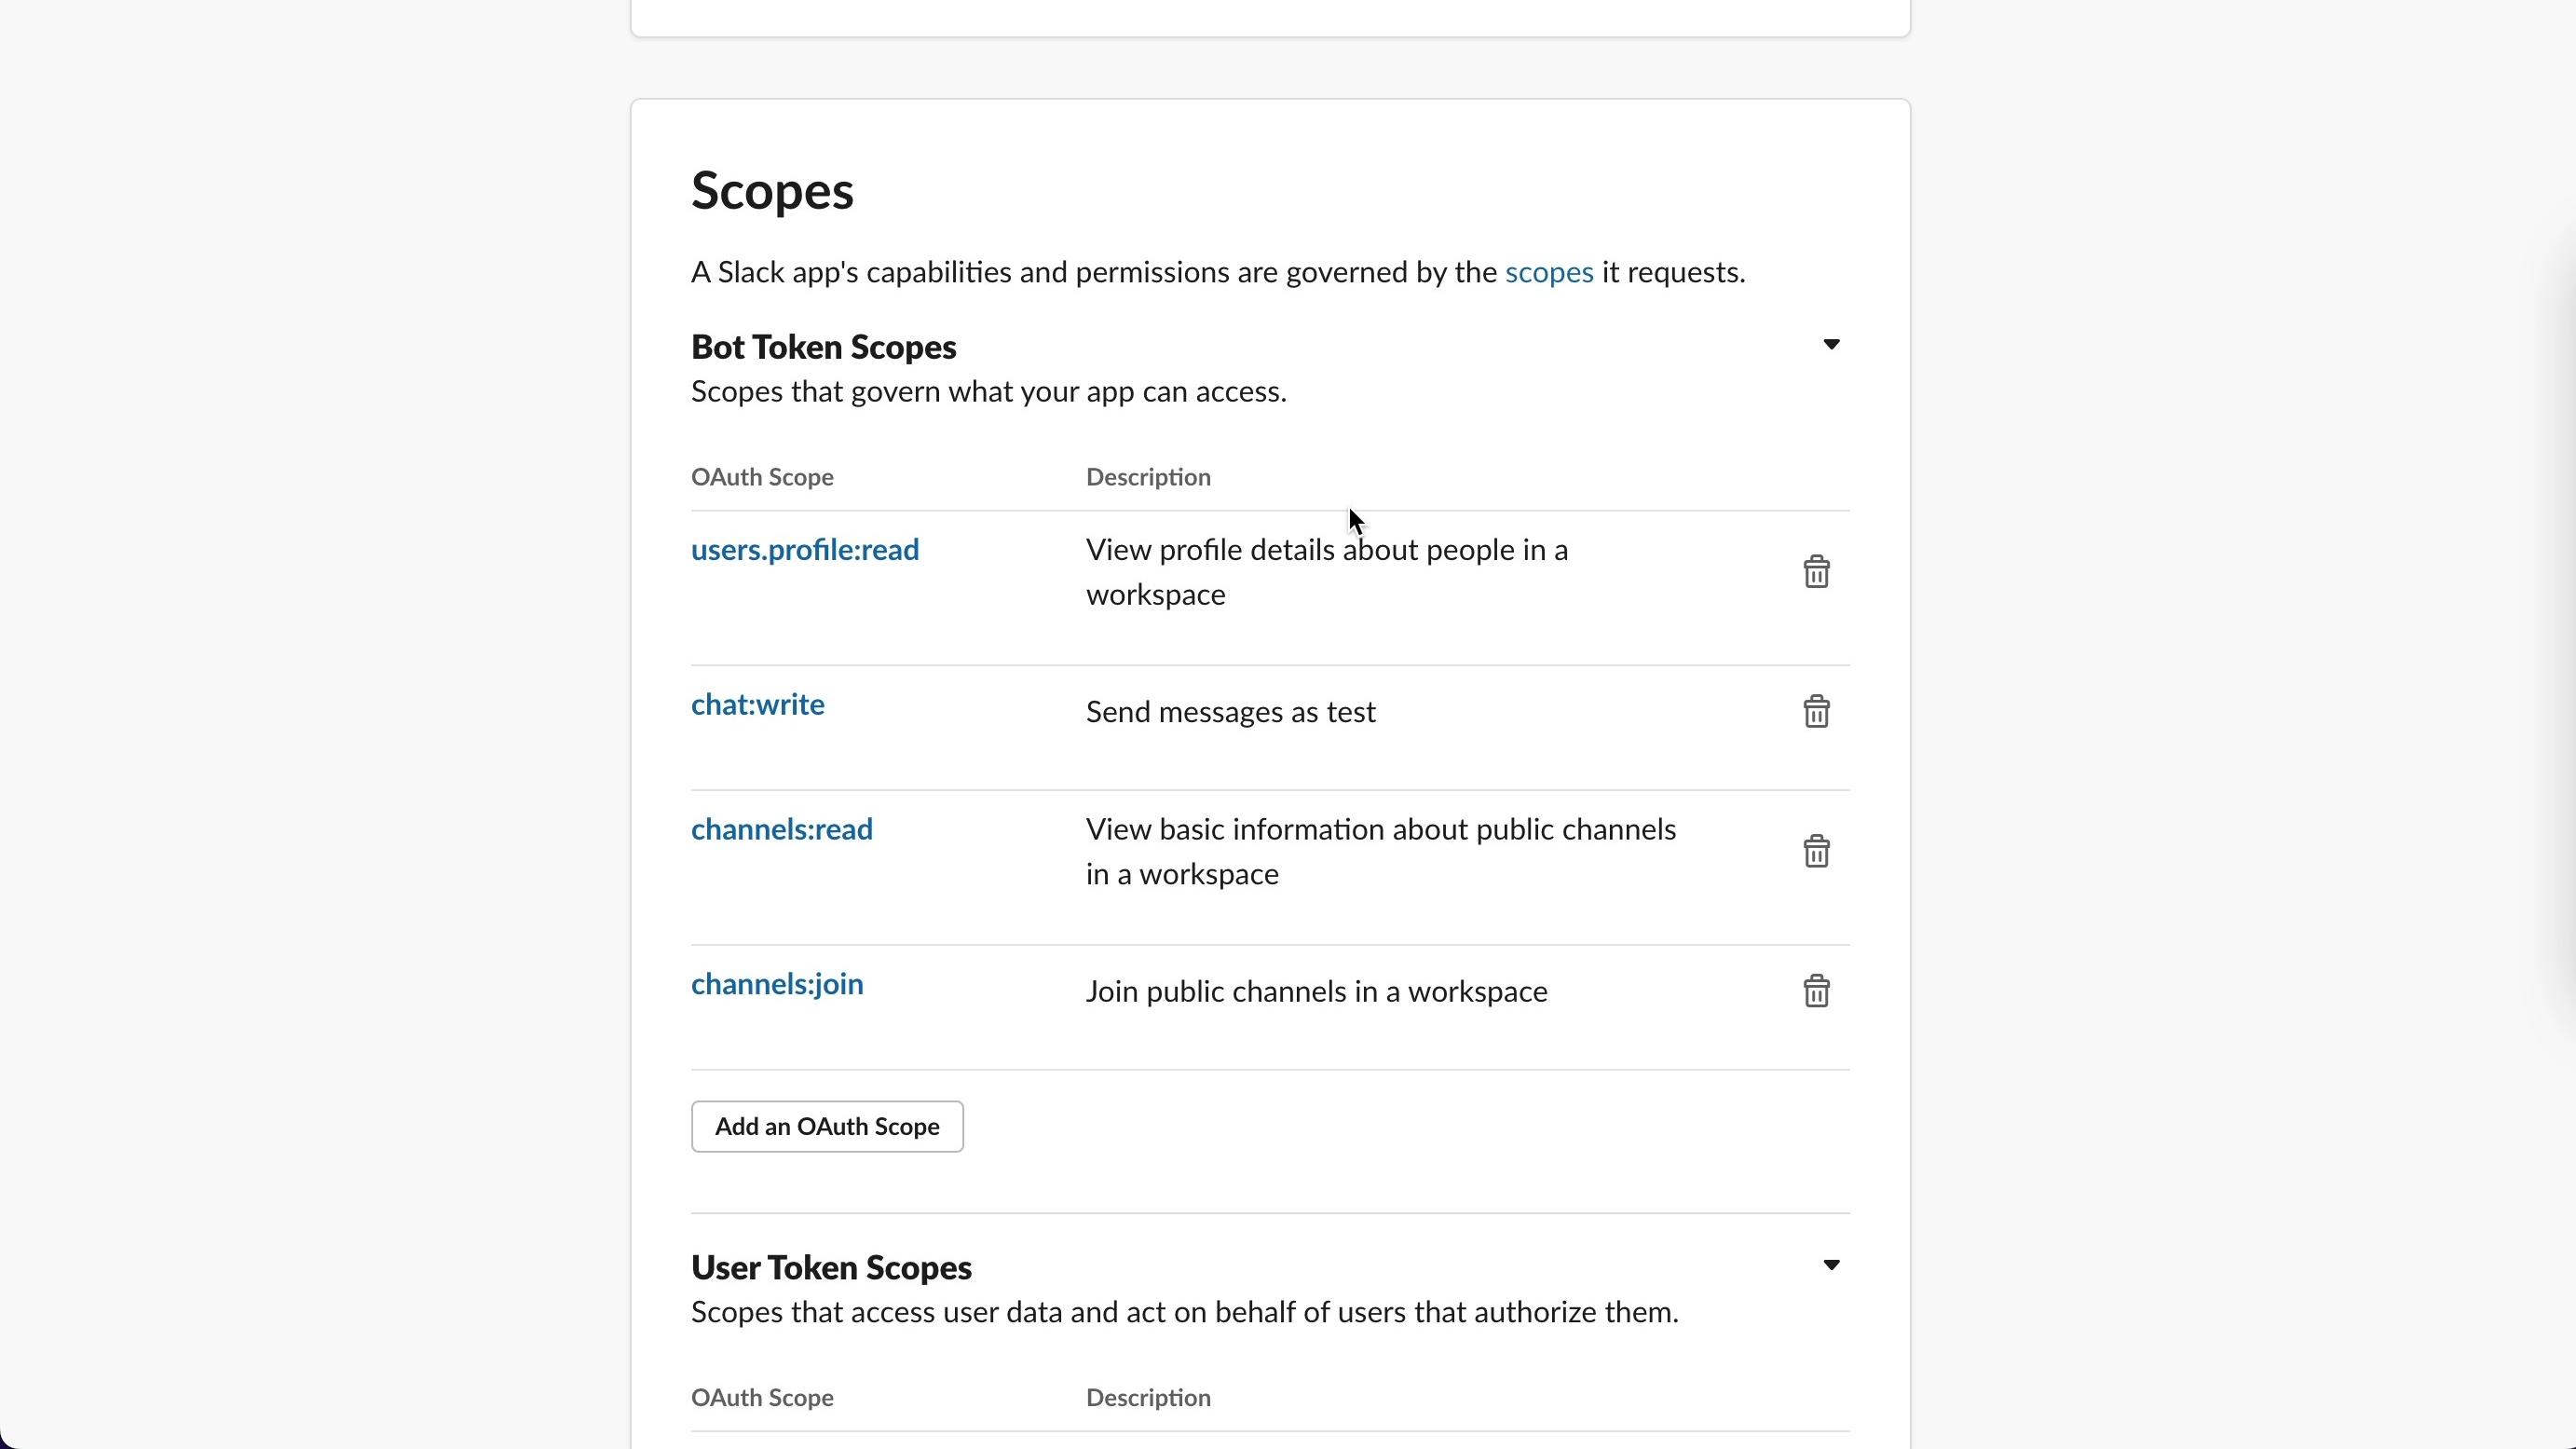Click the chevron next to Bot Token Scopes

click(x=1832, y=344)
